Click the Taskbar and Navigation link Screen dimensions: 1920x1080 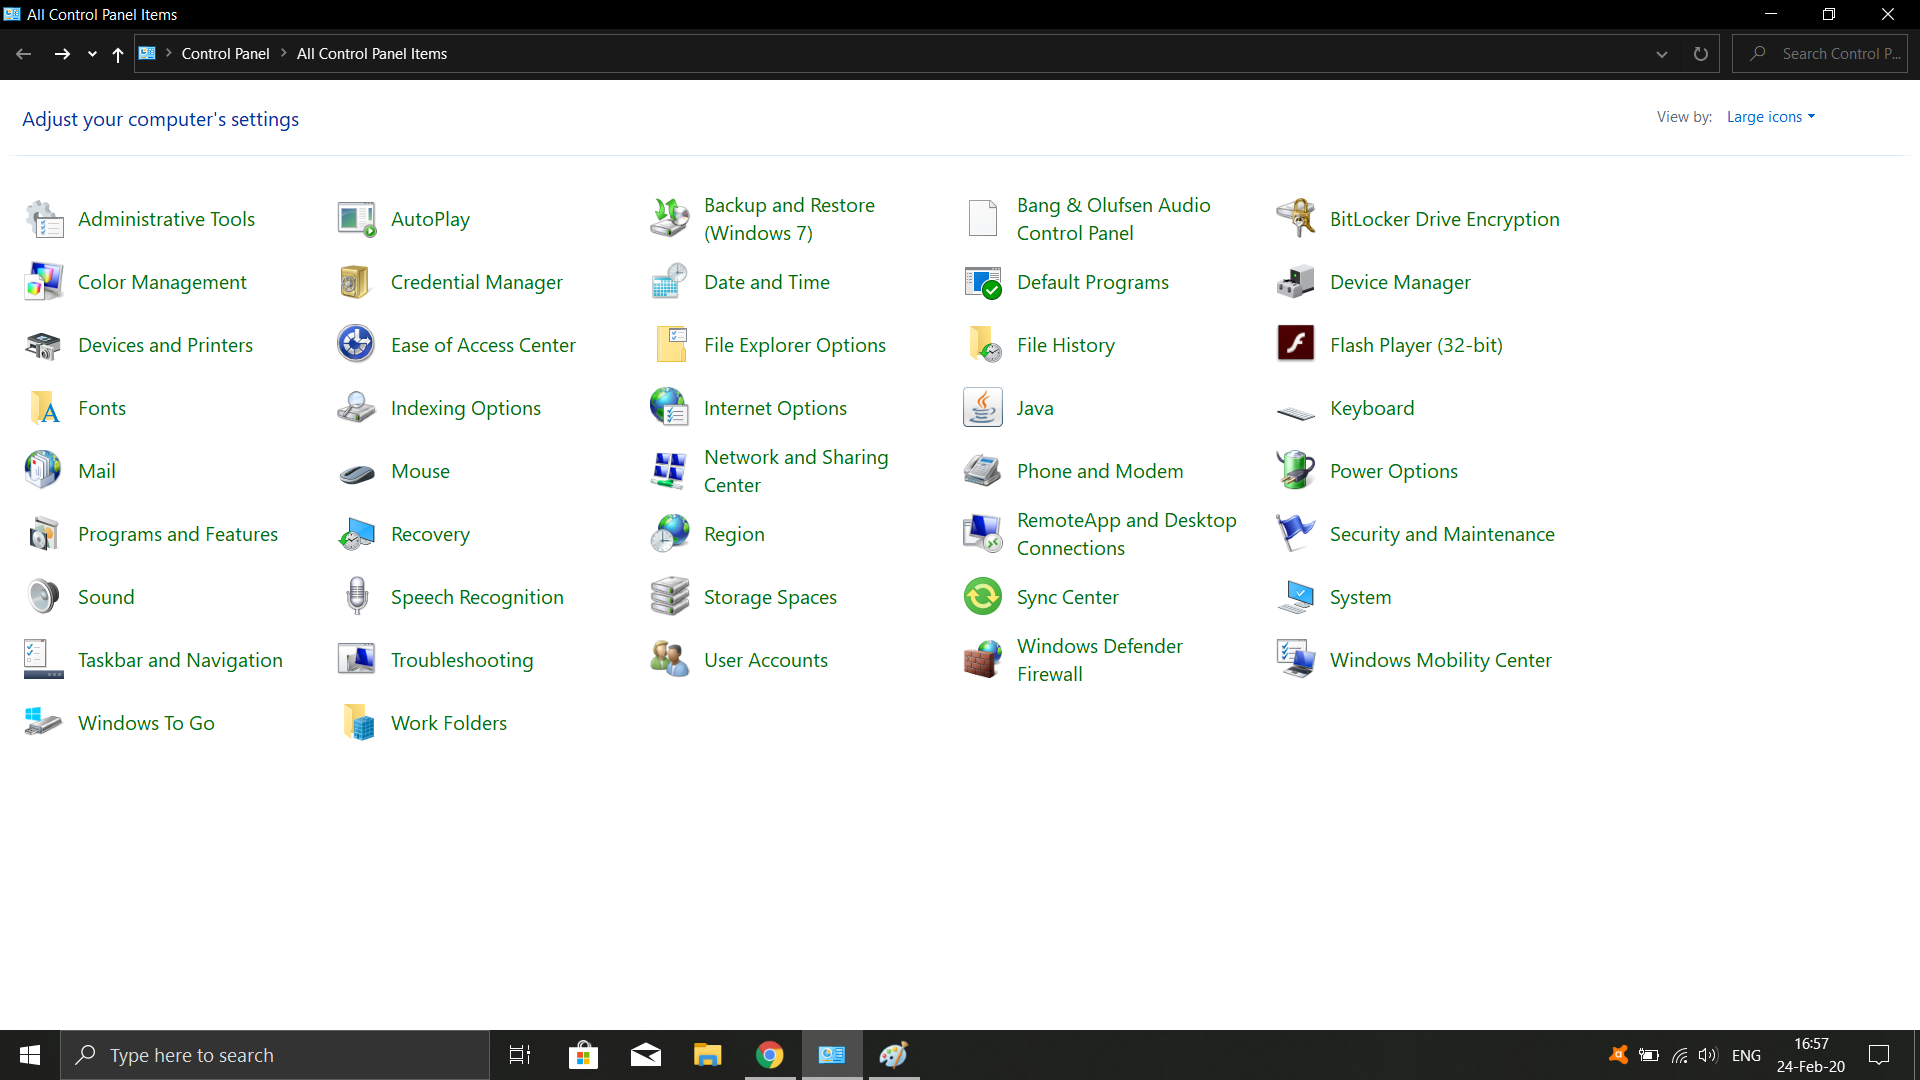point(180,660)
